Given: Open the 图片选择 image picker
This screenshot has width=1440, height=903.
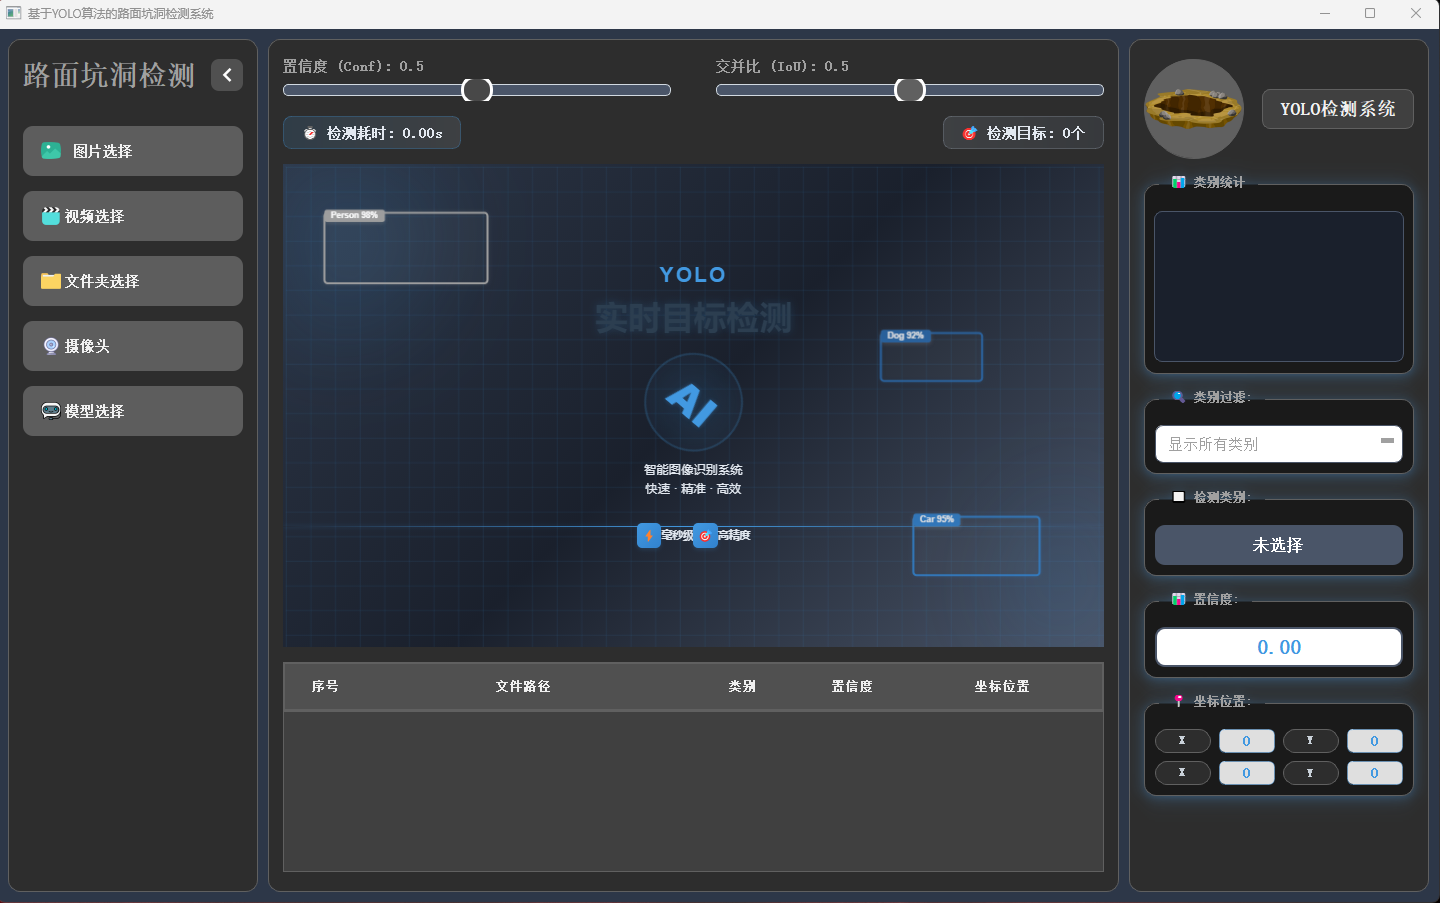Looking at the screenshot, I should point(133,151).
